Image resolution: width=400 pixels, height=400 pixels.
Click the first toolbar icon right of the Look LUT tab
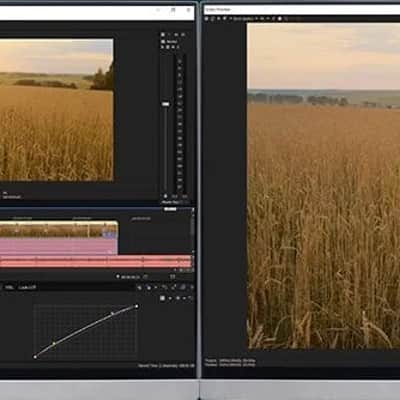tap(139, 287)
